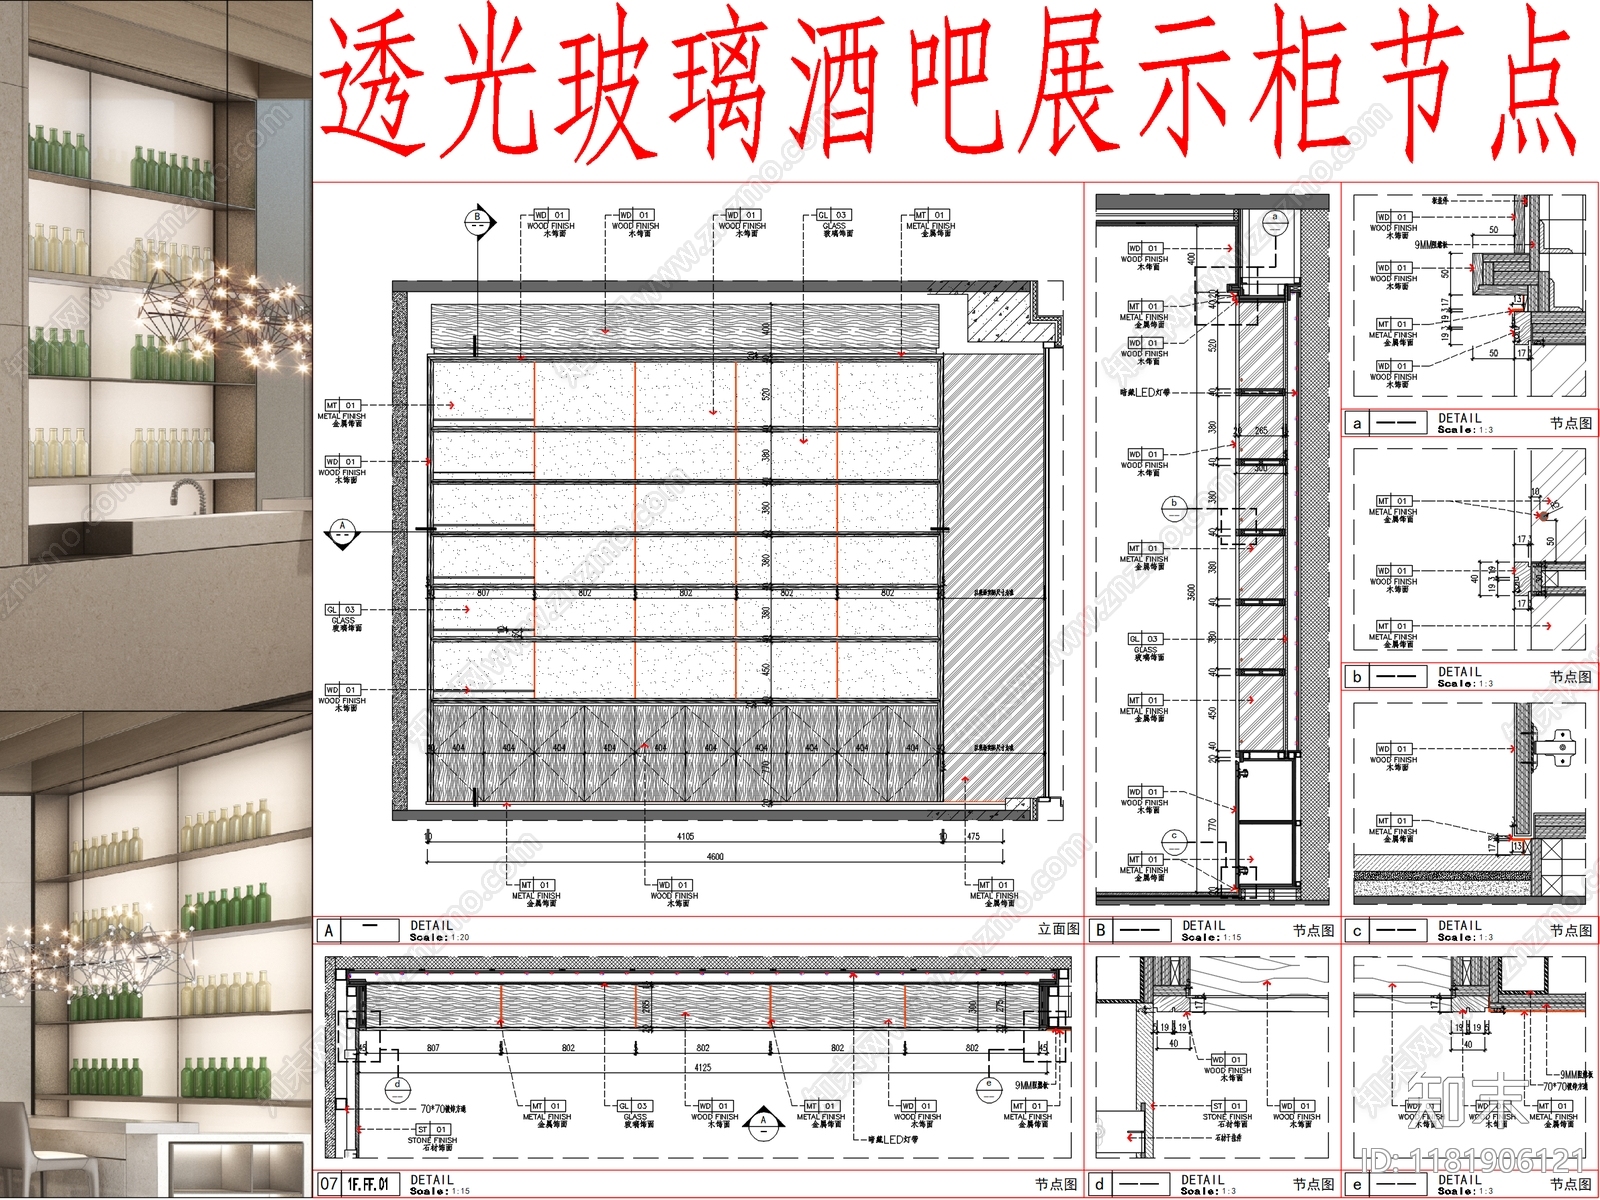This screenshot has height=1200, width=1600.
Task: Select the 4125 dimension in plan detail 07
Action: tap(703, 1067)
